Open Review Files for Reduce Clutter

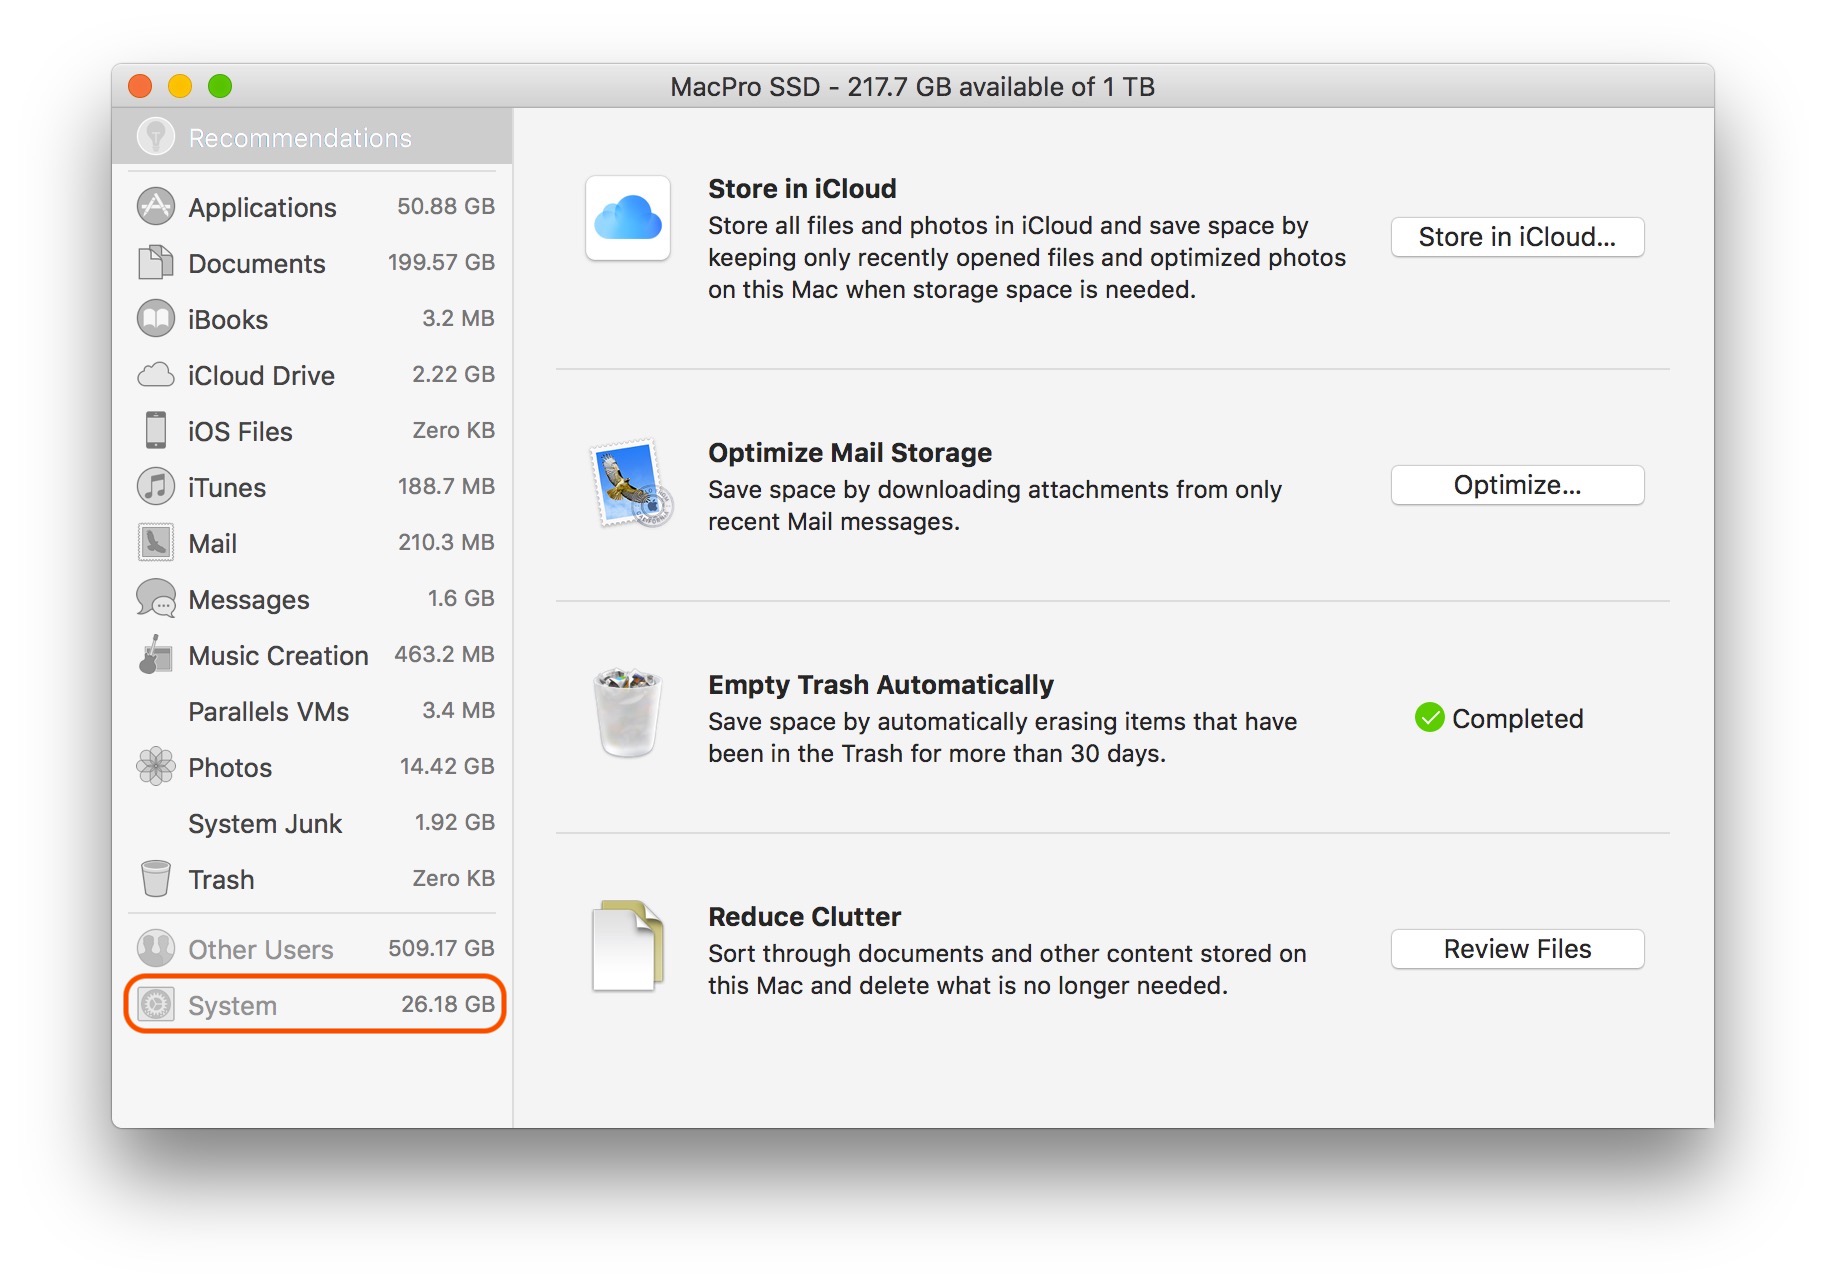pos(1517,949)
